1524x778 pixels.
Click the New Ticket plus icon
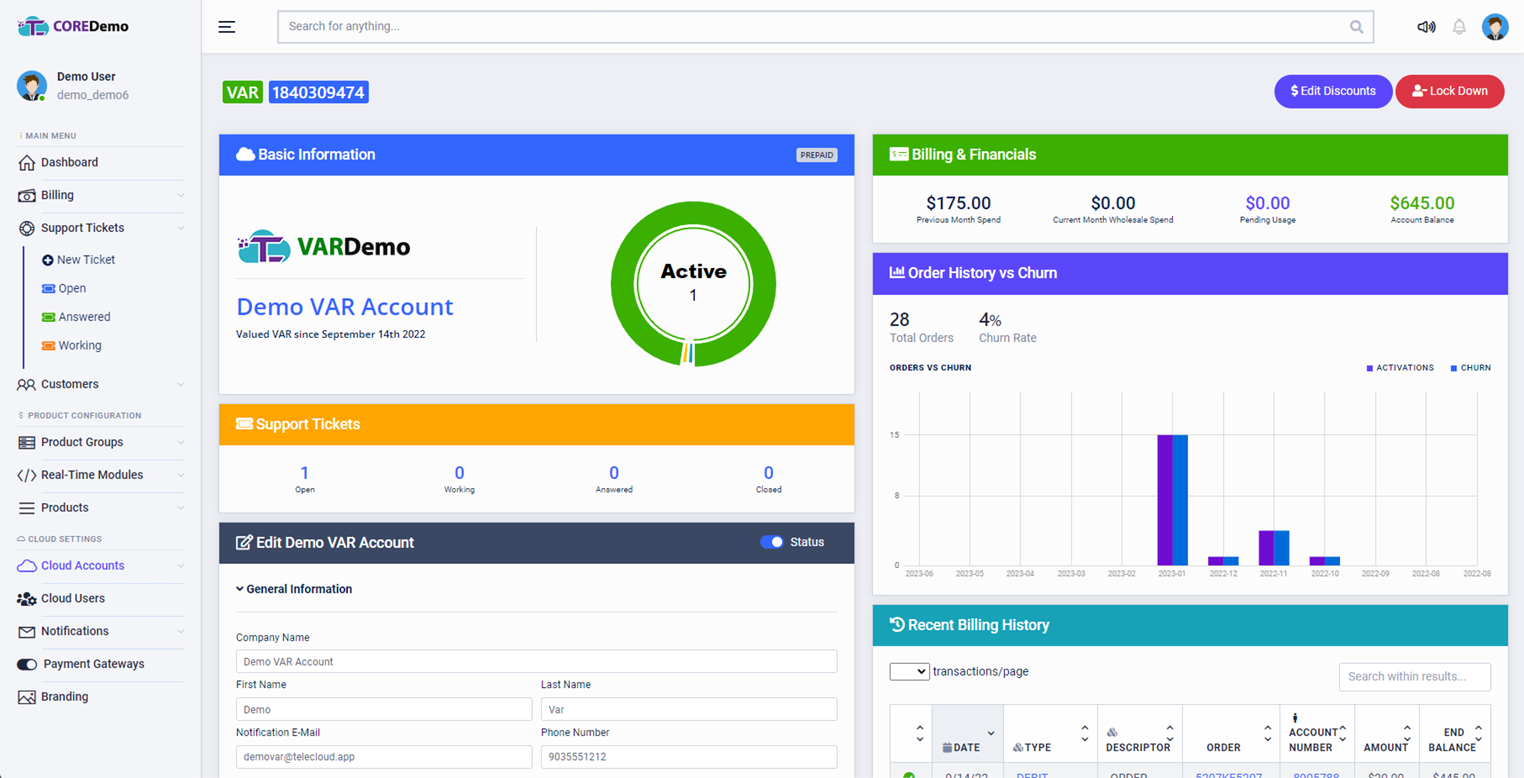pos(47,260)
